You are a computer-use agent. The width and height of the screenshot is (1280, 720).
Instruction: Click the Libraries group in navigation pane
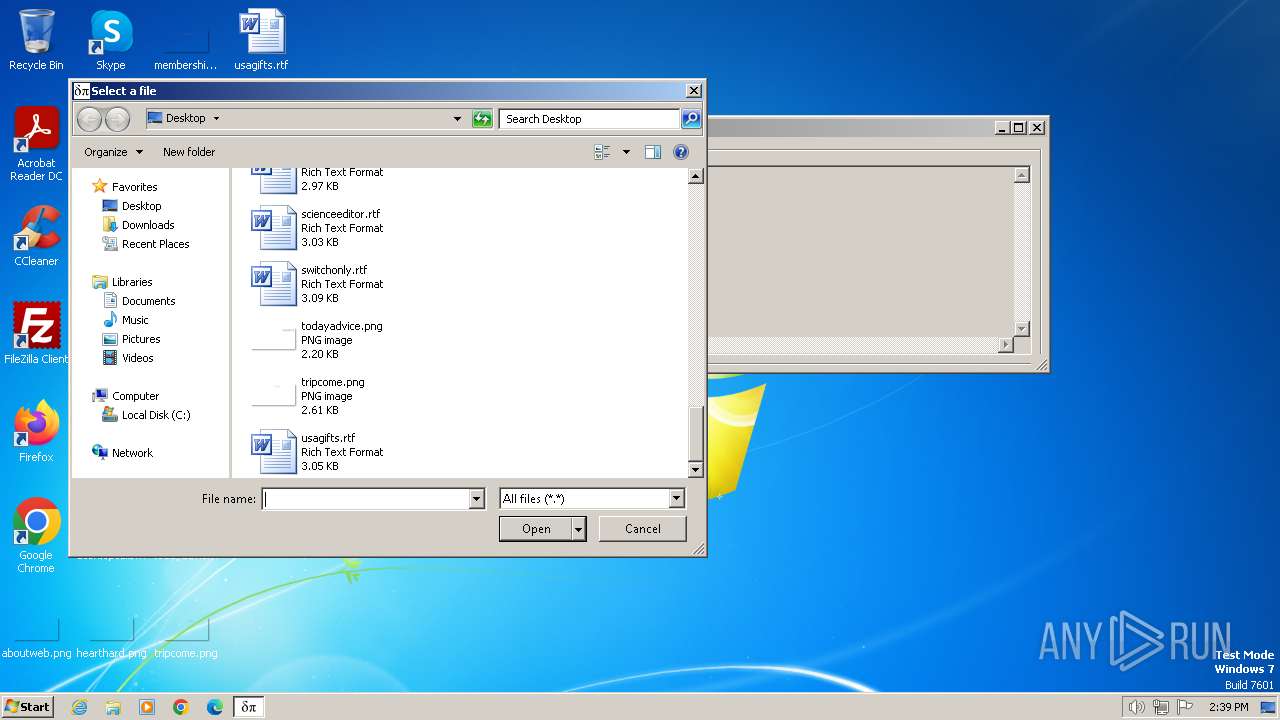coord(132,282)
